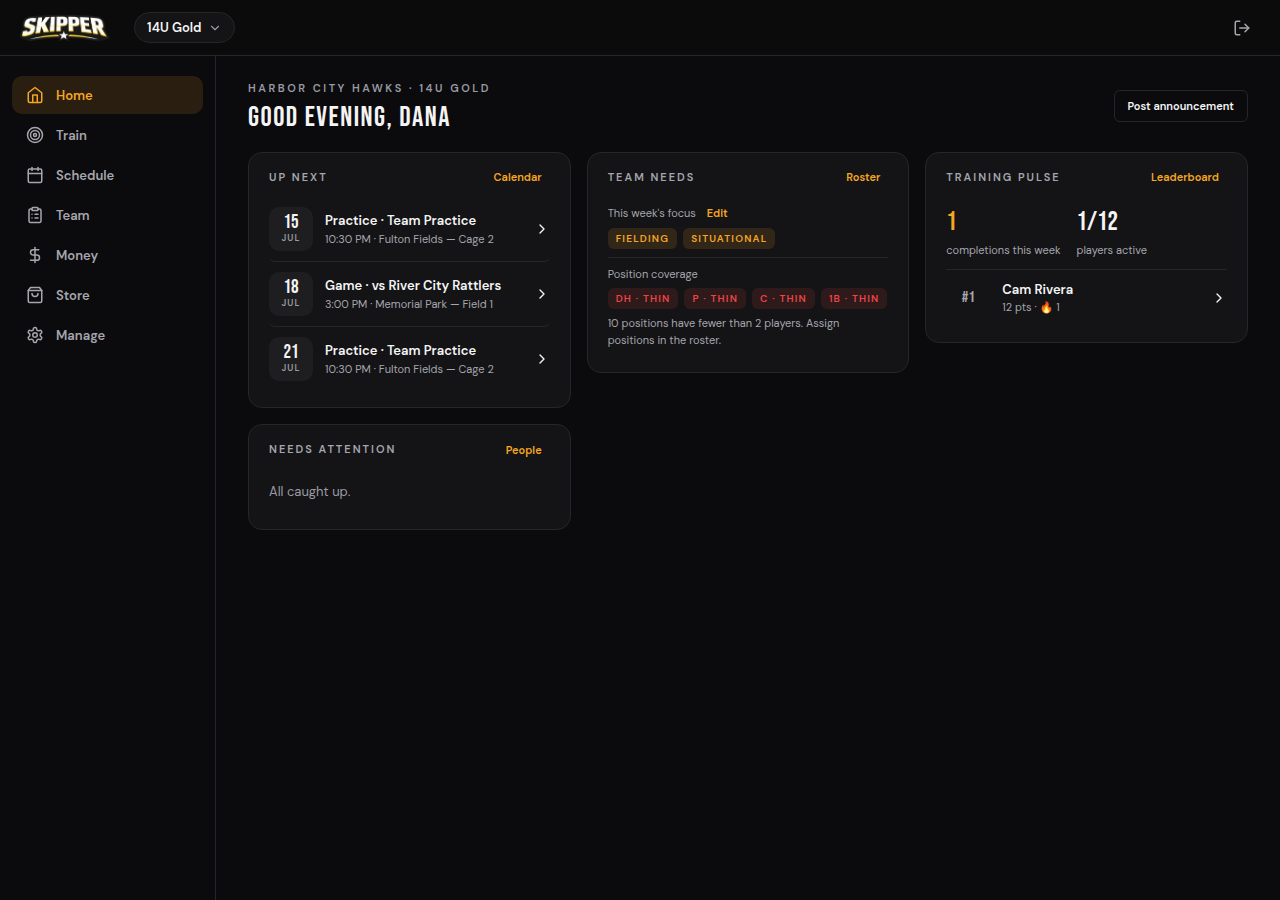Click the DH · THIN position badge
The width and height of the screenshot is (1280, 900).
tap(643, 299)
